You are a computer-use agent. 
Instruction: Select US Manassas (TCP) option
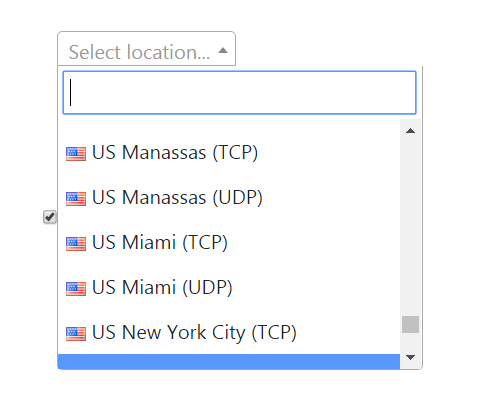click(x=229, y=153)
